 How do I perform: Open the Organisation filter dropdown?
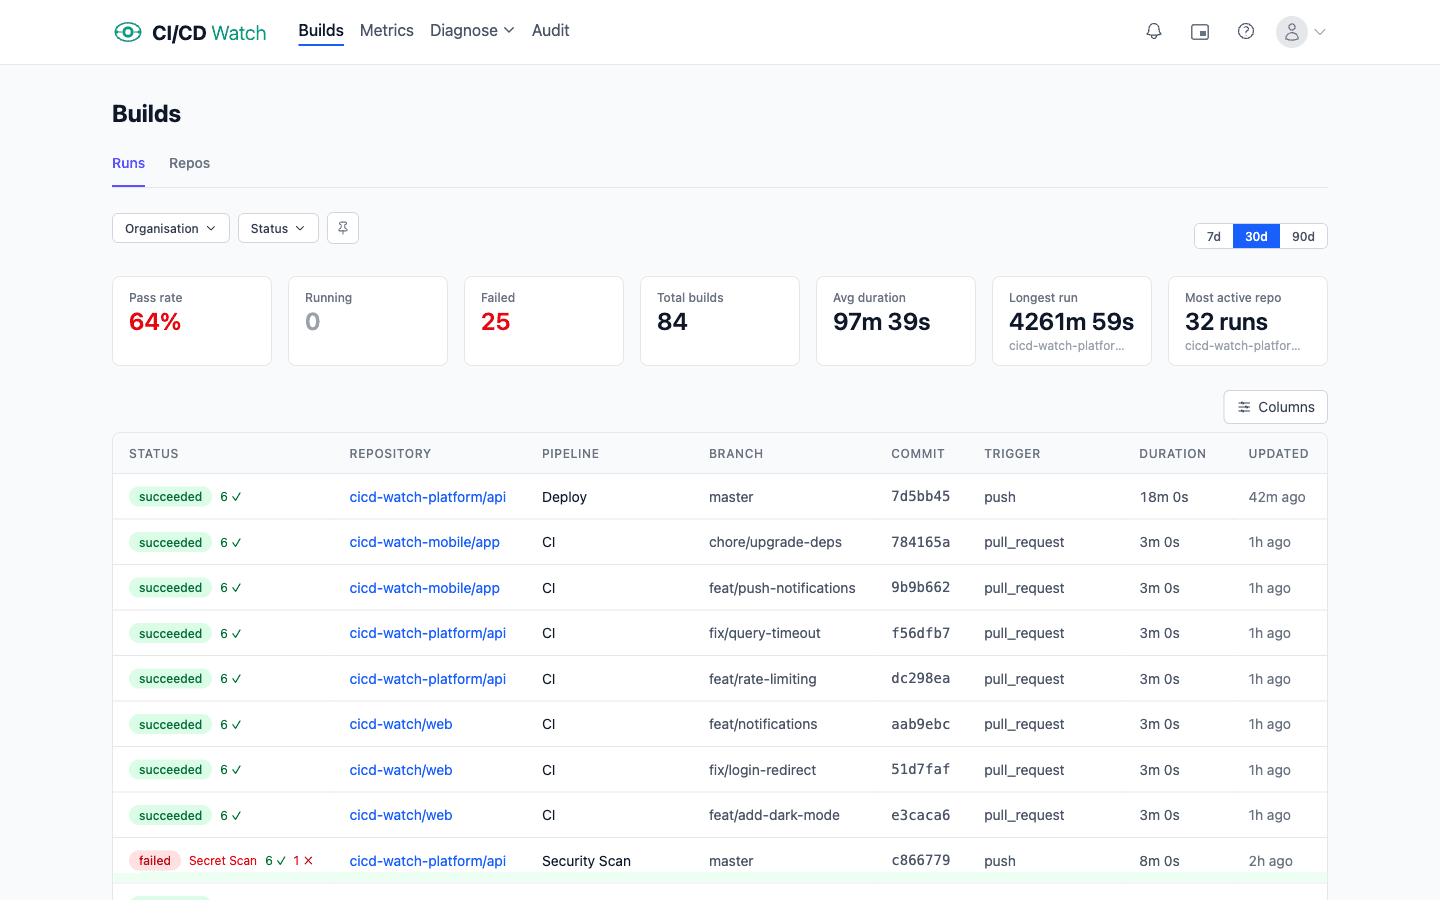click(x=171, y=228)
